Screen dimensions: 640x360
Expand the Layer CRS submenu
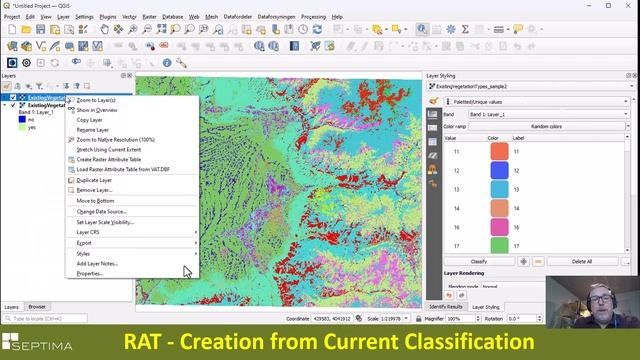click(132, 232)
